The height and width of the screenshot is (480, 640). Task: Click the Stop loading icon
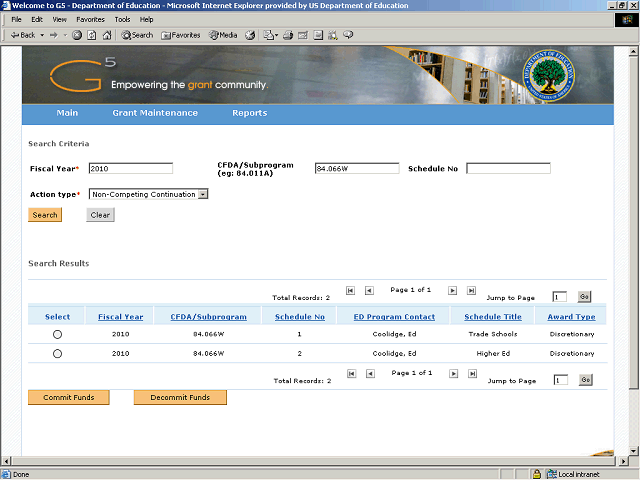(x=77, y=35)
